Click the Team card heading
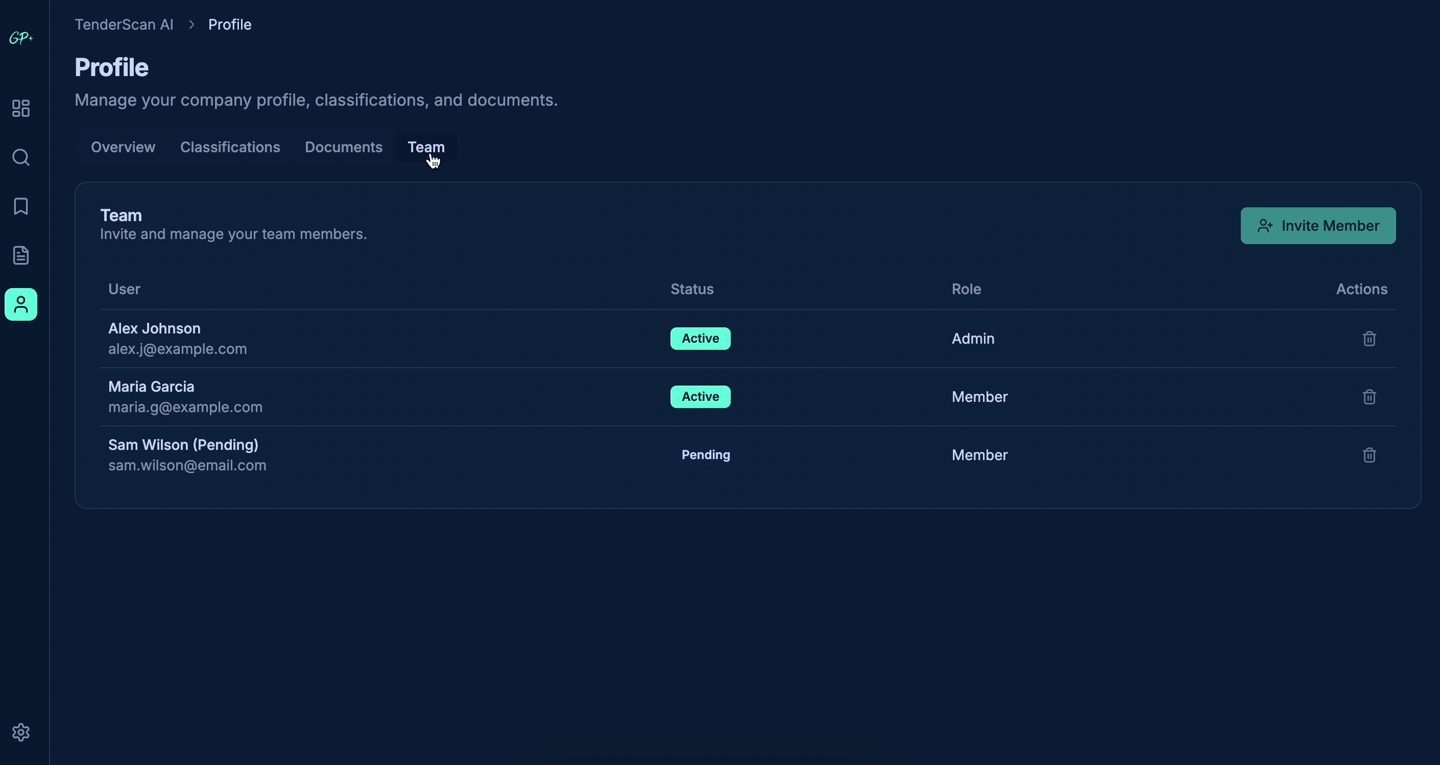This screenshot has width=1440, height=765. click(121, 215)
